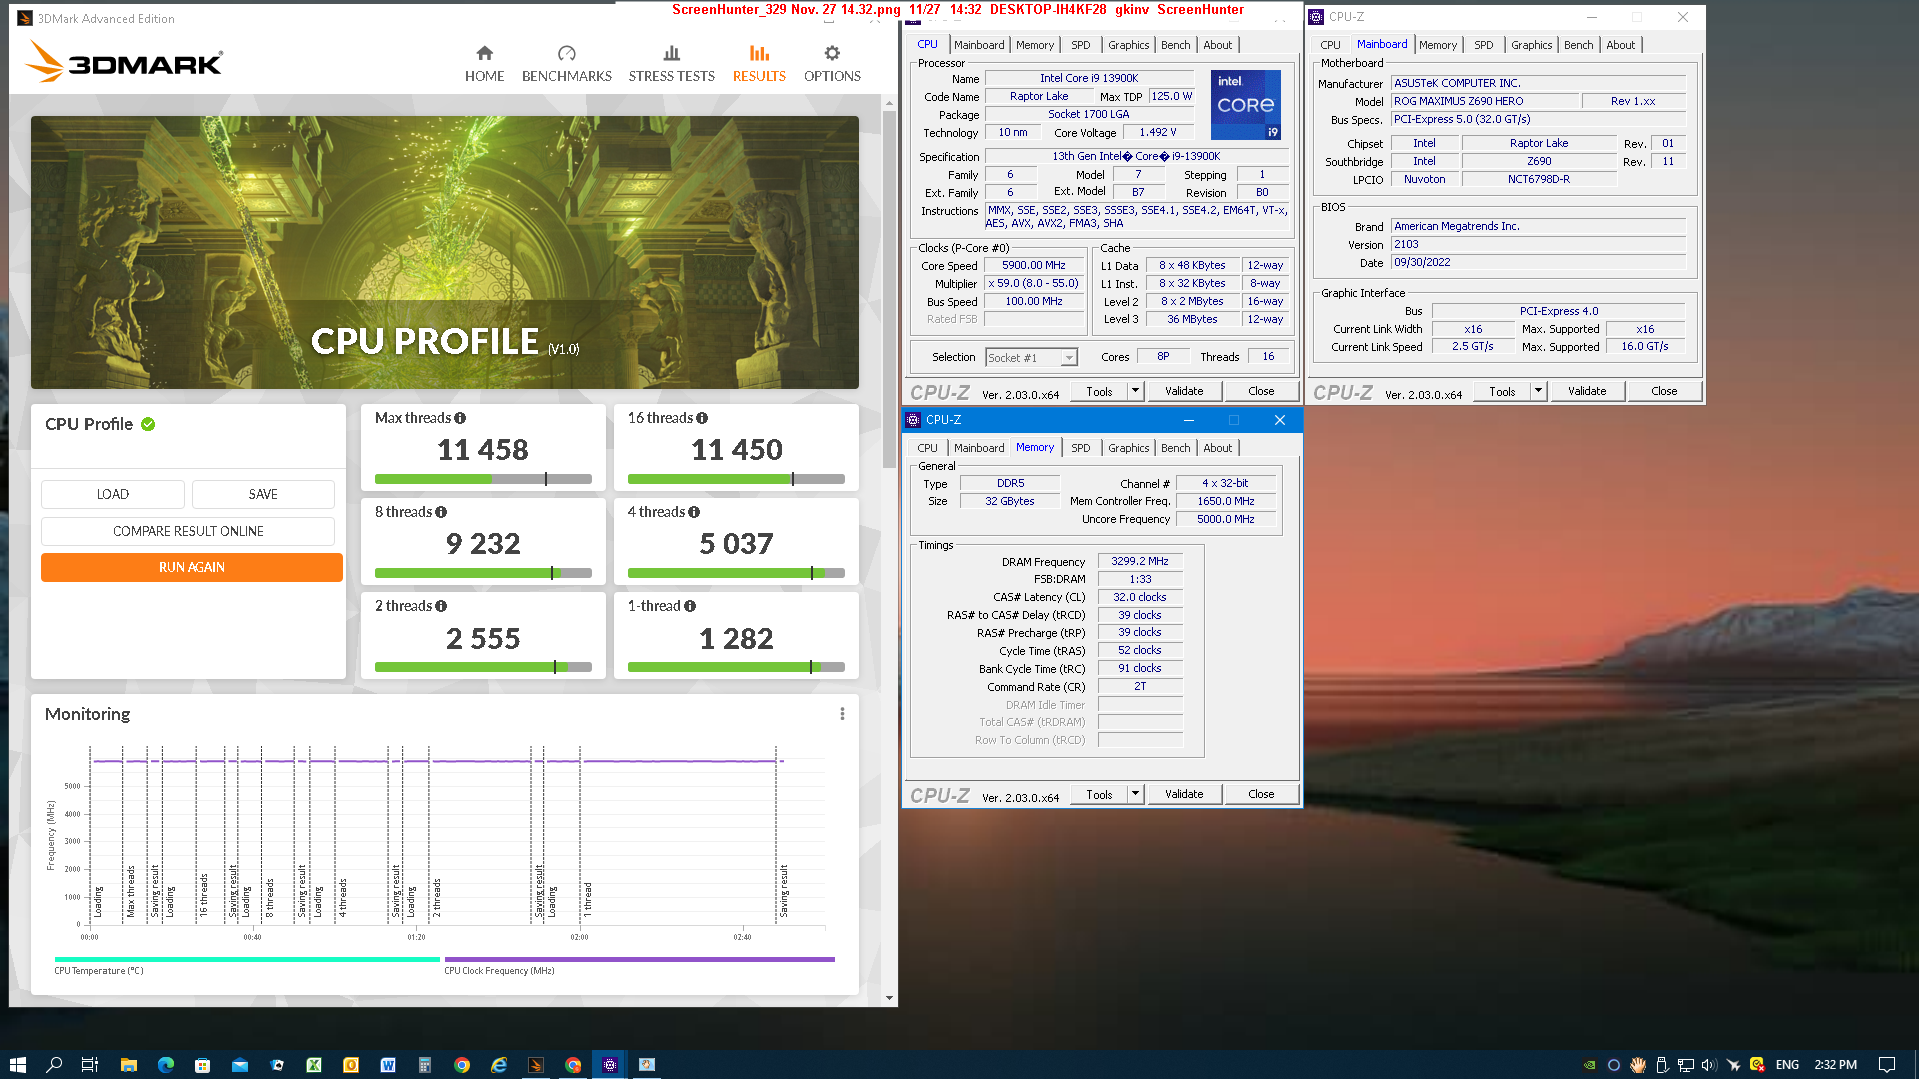Viewport: 1919px width, 1079px height.
Task: Open Bench tab in the Memory window
Action: tap(1175, 448)
